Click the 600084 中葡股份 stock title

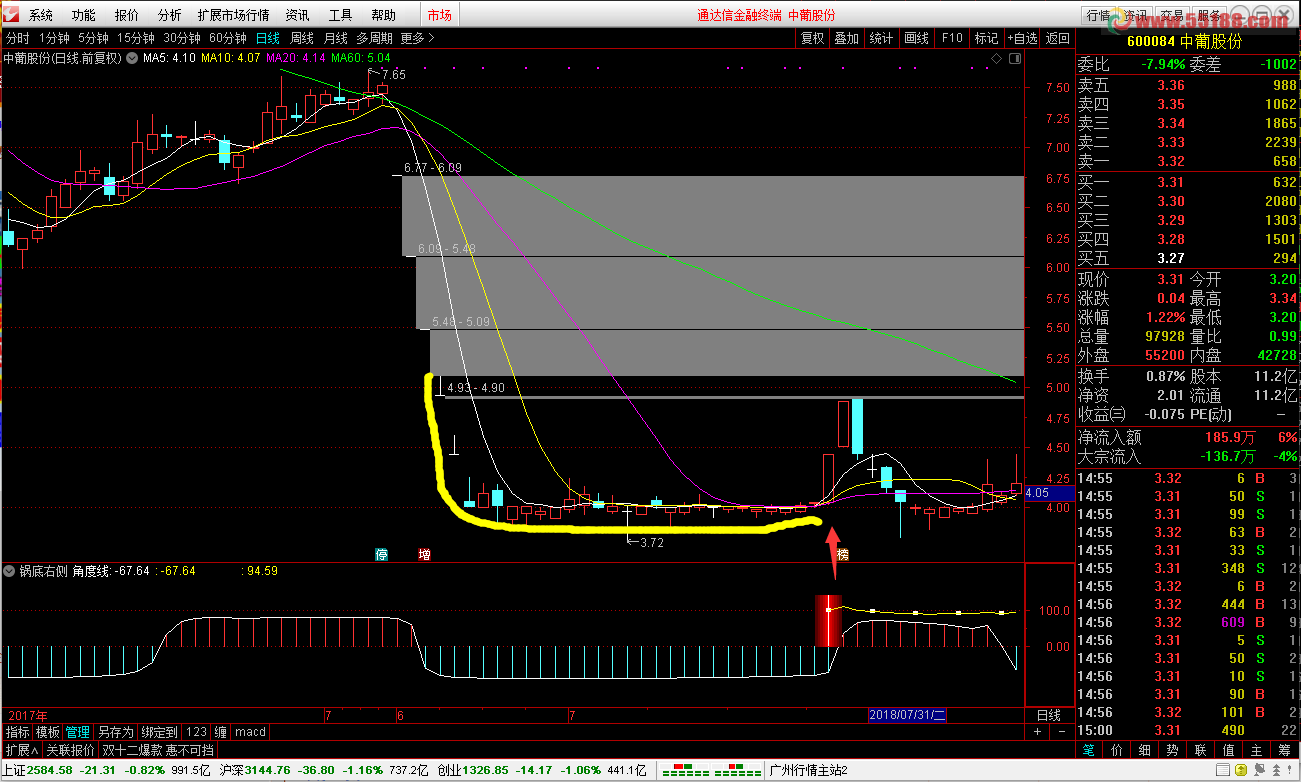point(1184,41)
